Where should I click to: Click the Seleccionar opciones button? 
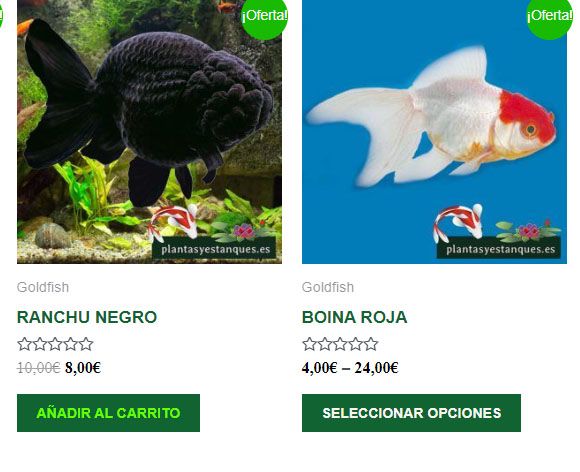[411, 413]
